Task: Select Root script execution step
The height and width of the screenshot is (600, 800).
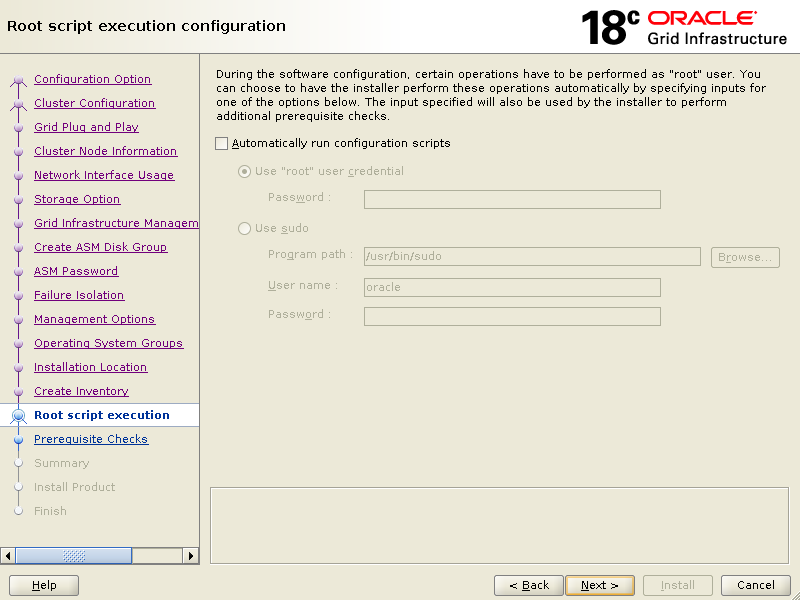Action: [102, 415]
